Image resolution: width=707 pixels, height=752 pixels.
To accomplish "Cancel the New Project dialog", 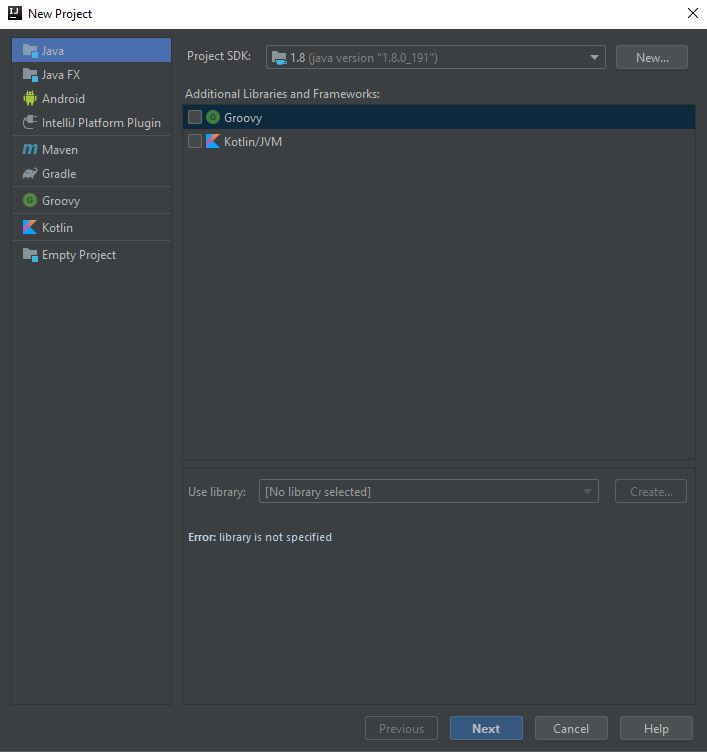I will [x=571, y=729].
